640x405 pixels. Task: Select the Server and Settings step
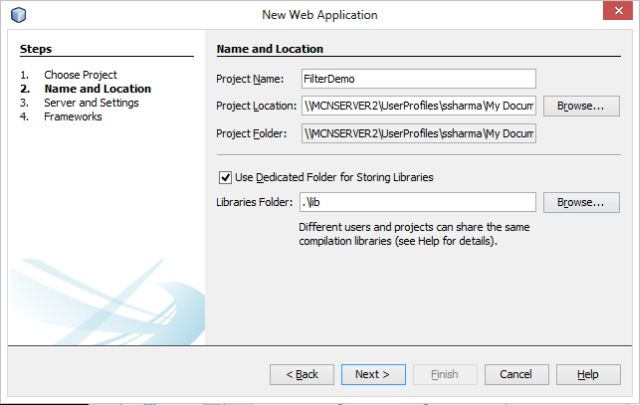(x=91, y=103)
